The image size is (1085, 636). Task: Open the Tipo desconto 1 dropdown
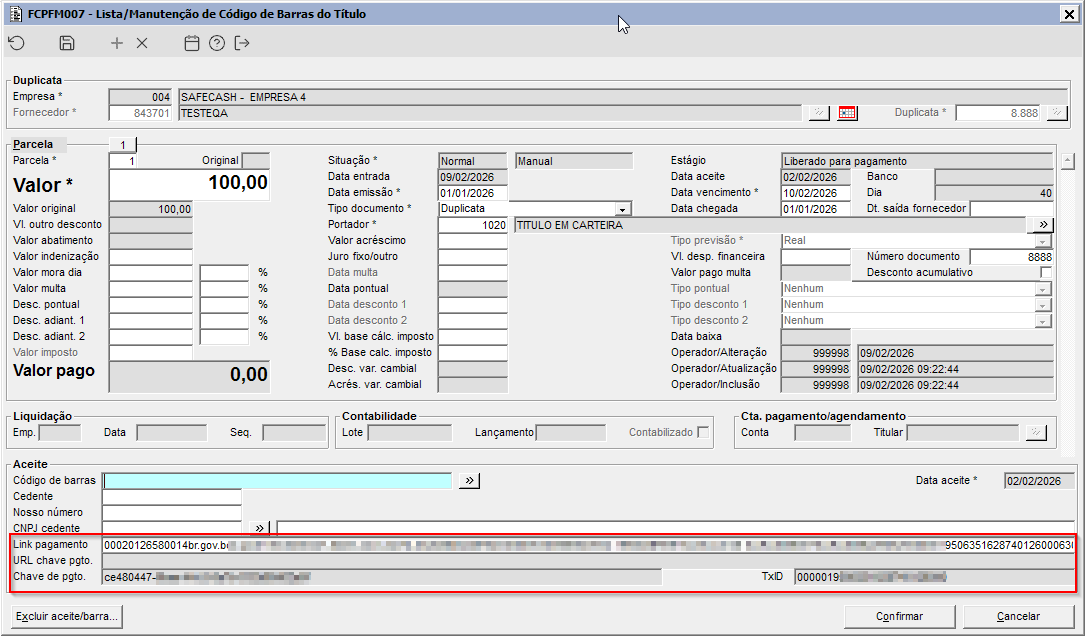pos(1042,305)
